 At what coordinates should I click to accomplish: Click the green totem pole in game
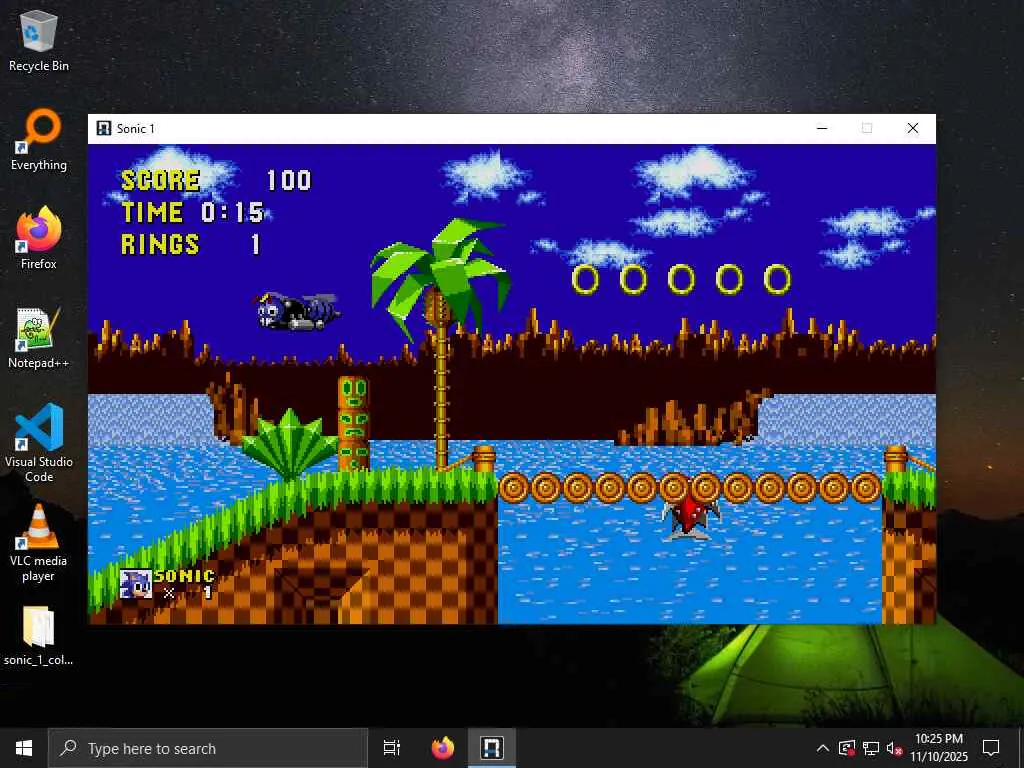353,423
